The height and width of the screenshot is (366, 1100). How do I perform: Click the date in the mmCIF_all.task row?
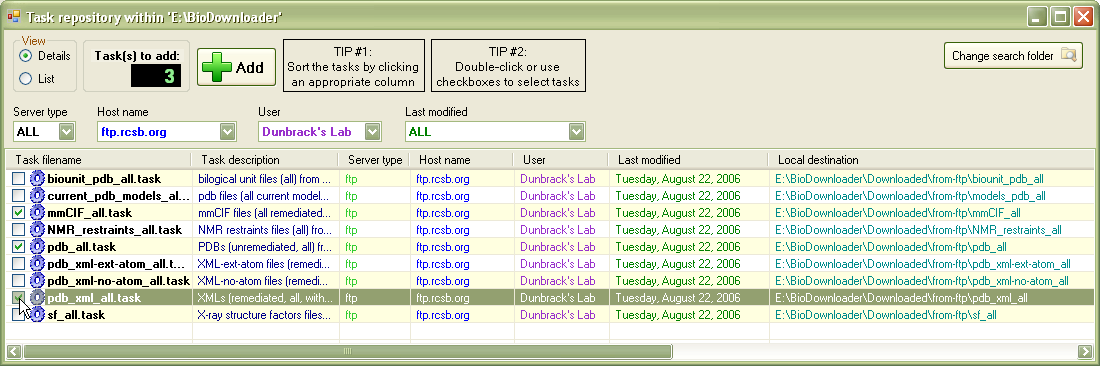678,212
